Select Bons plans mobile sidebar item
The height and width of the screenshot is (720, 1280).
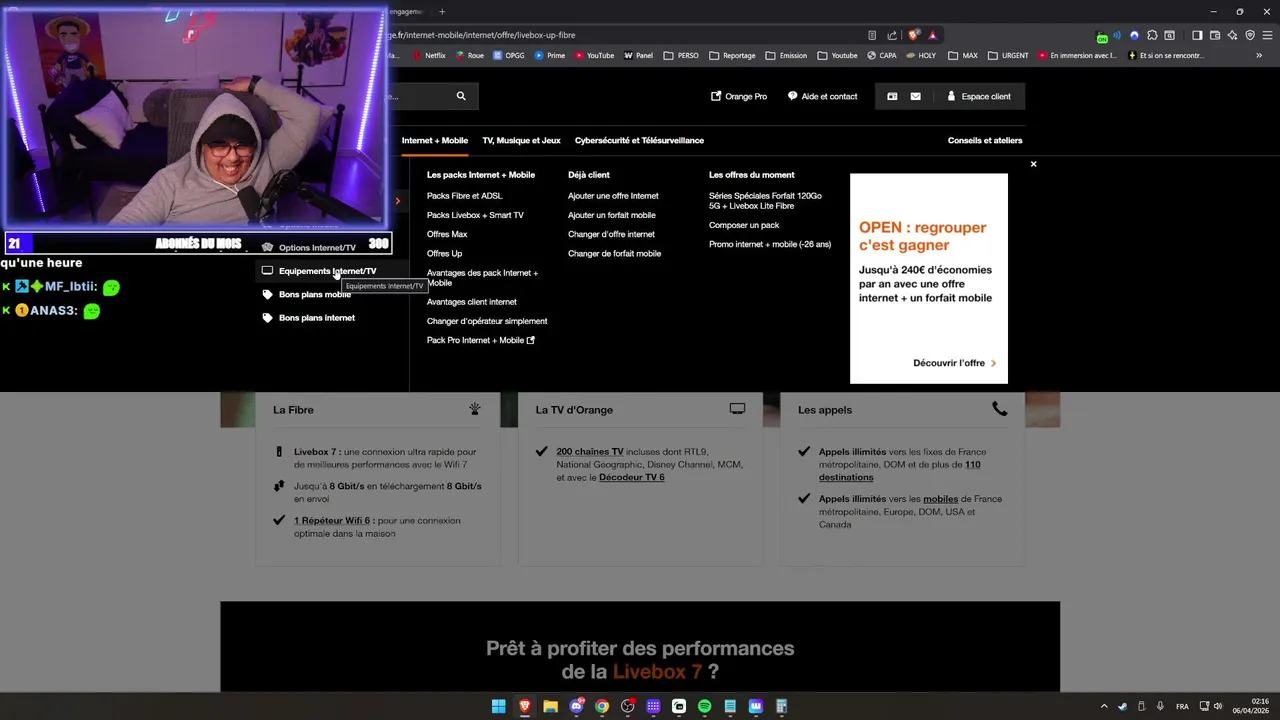point(314,294)
